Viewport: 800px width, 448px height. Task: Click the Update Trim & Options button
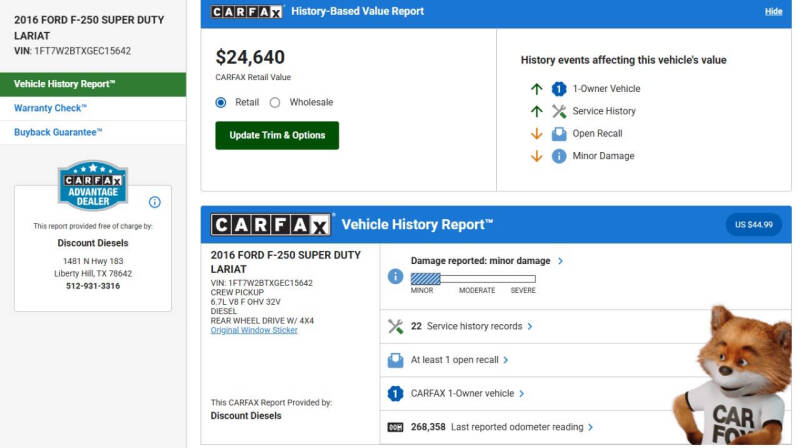click(277, 135)
